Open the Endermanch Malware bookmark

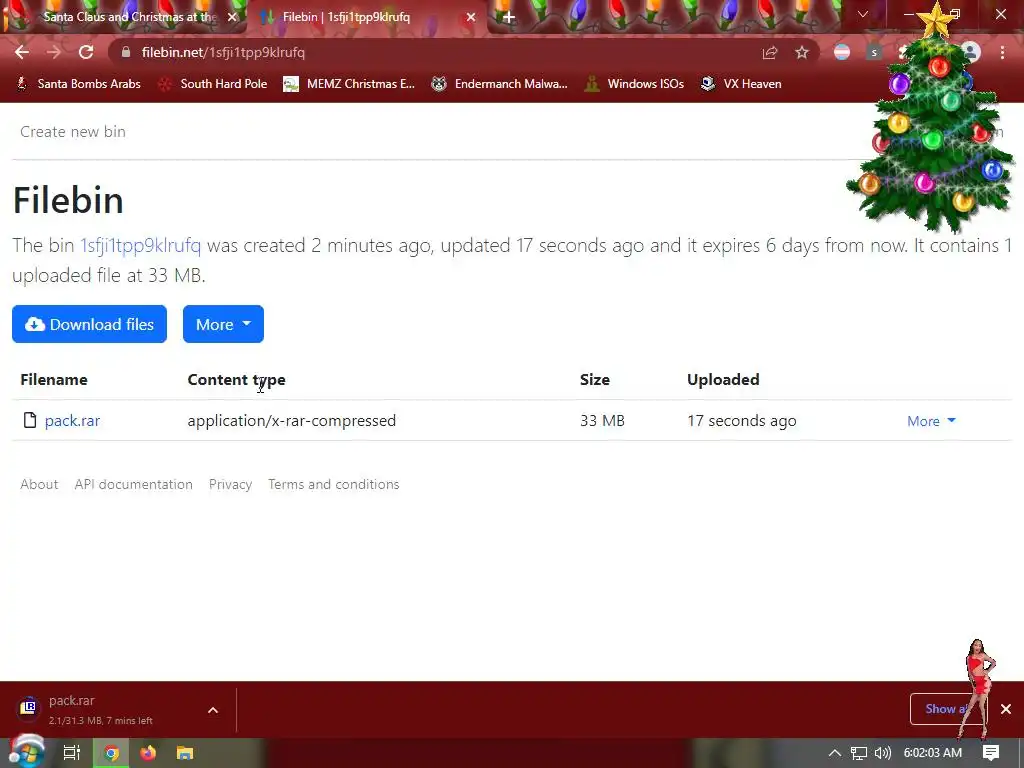(500, 84)
